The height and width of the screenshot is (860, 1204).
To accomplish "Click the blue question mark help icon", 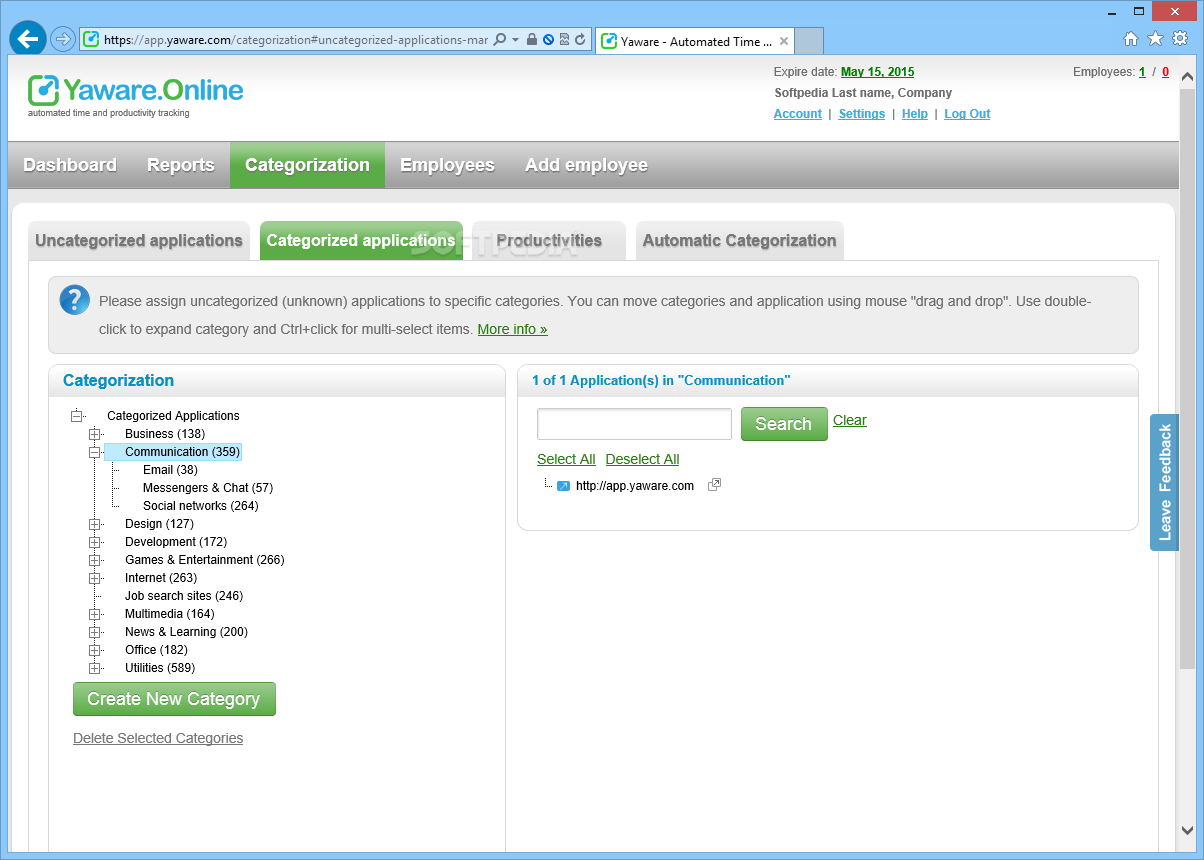I will pos(75,300).
